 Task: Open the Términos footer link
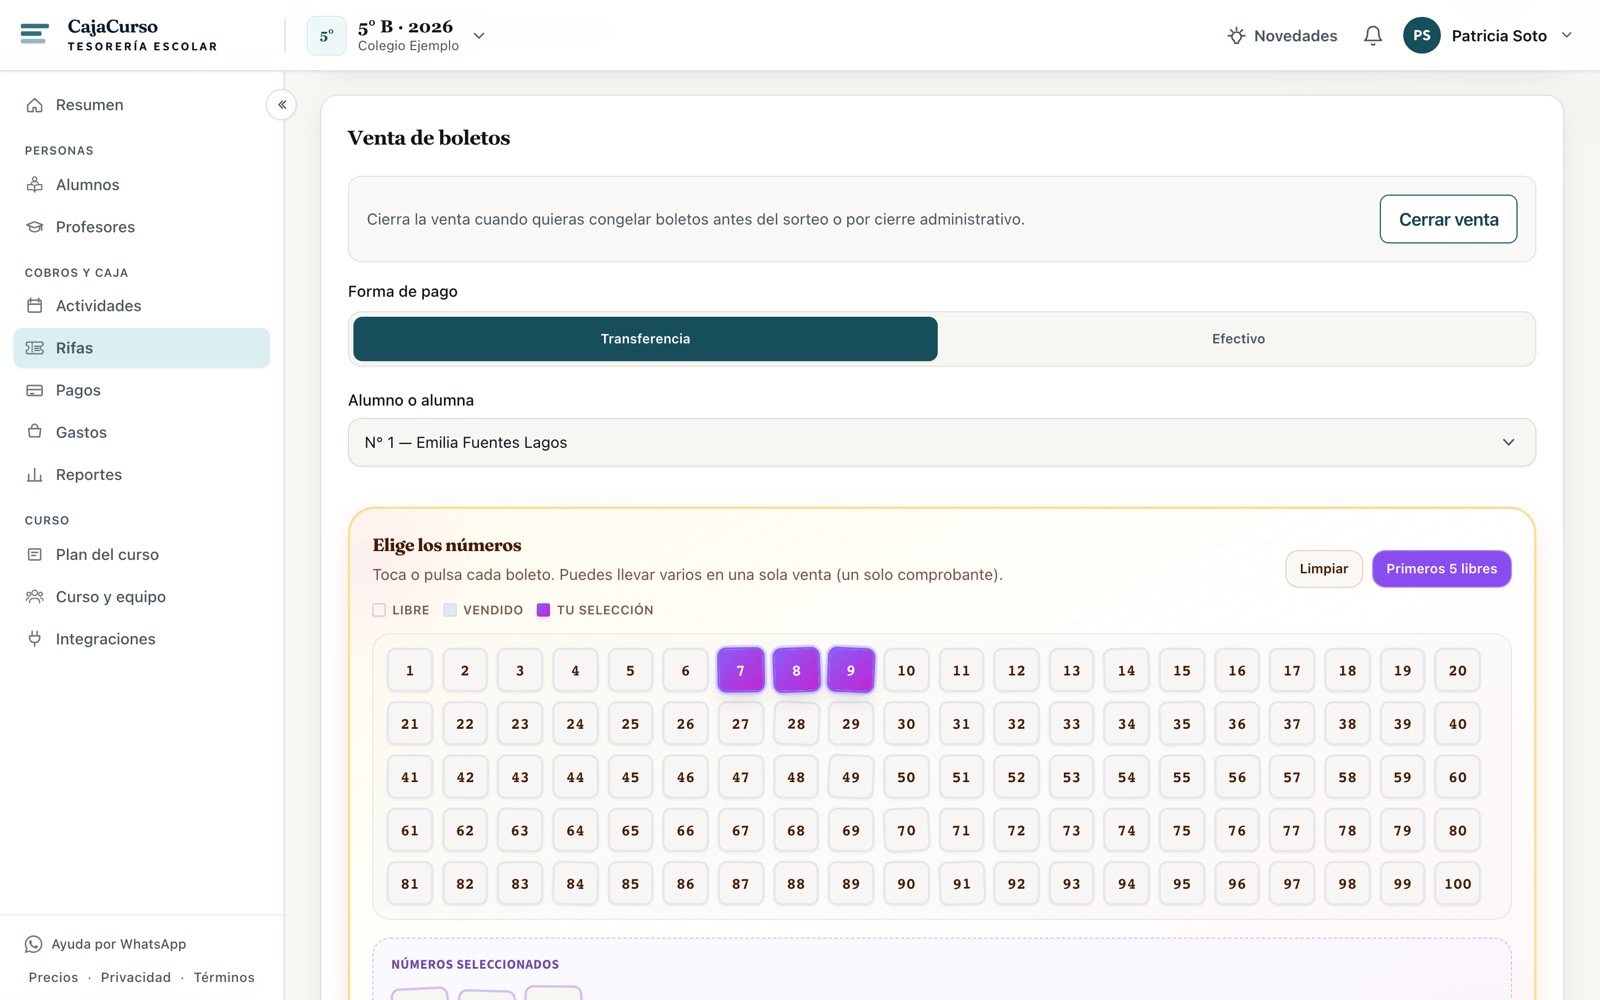[224, 977]
